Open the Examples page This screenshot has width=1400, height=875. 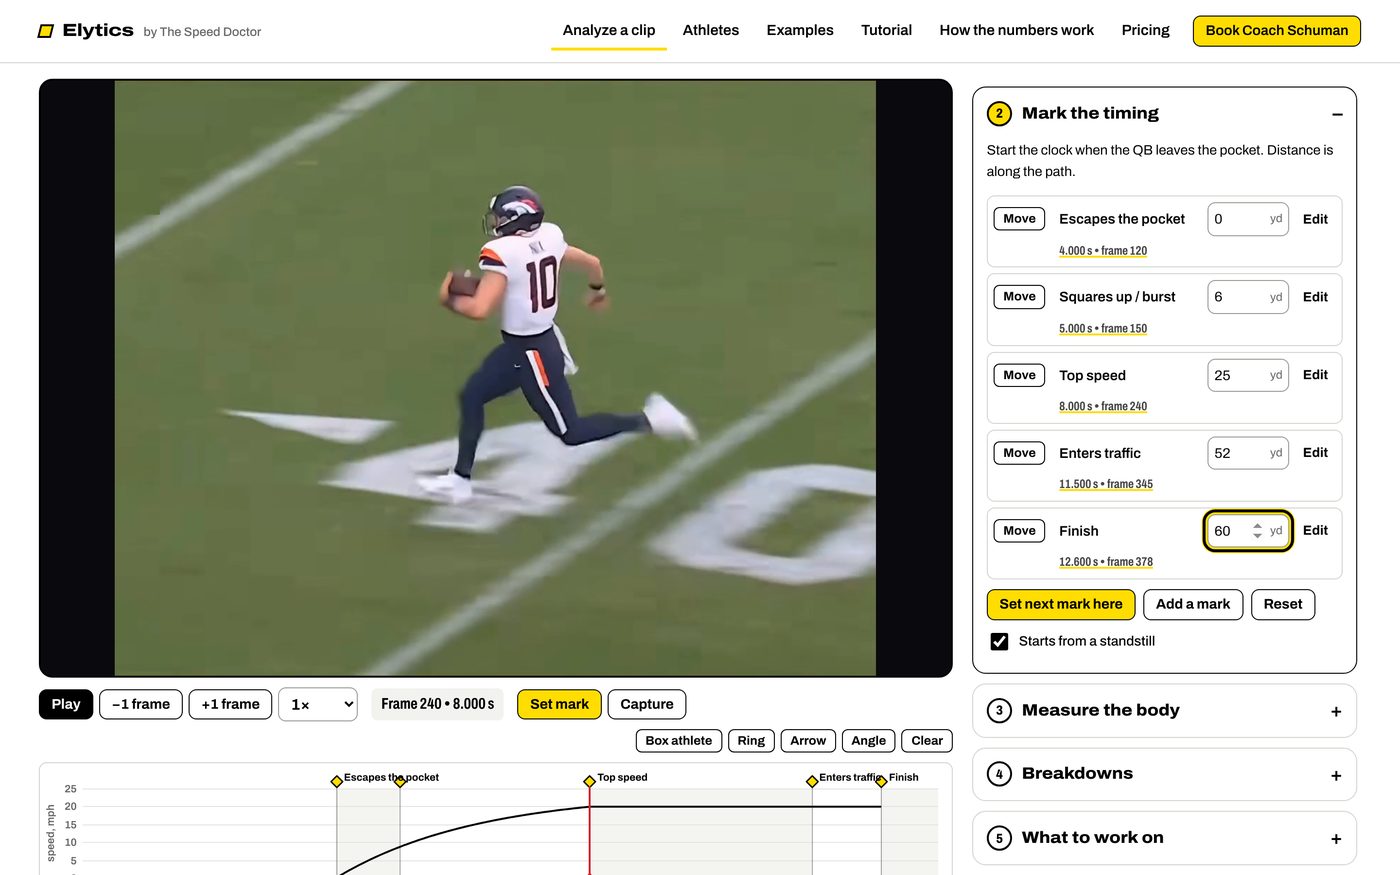800,30
